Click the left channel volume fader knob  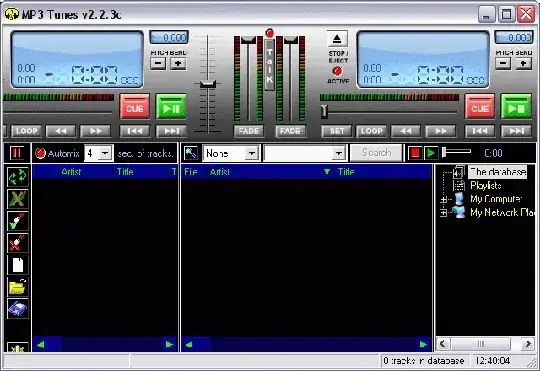click(248, 40)
